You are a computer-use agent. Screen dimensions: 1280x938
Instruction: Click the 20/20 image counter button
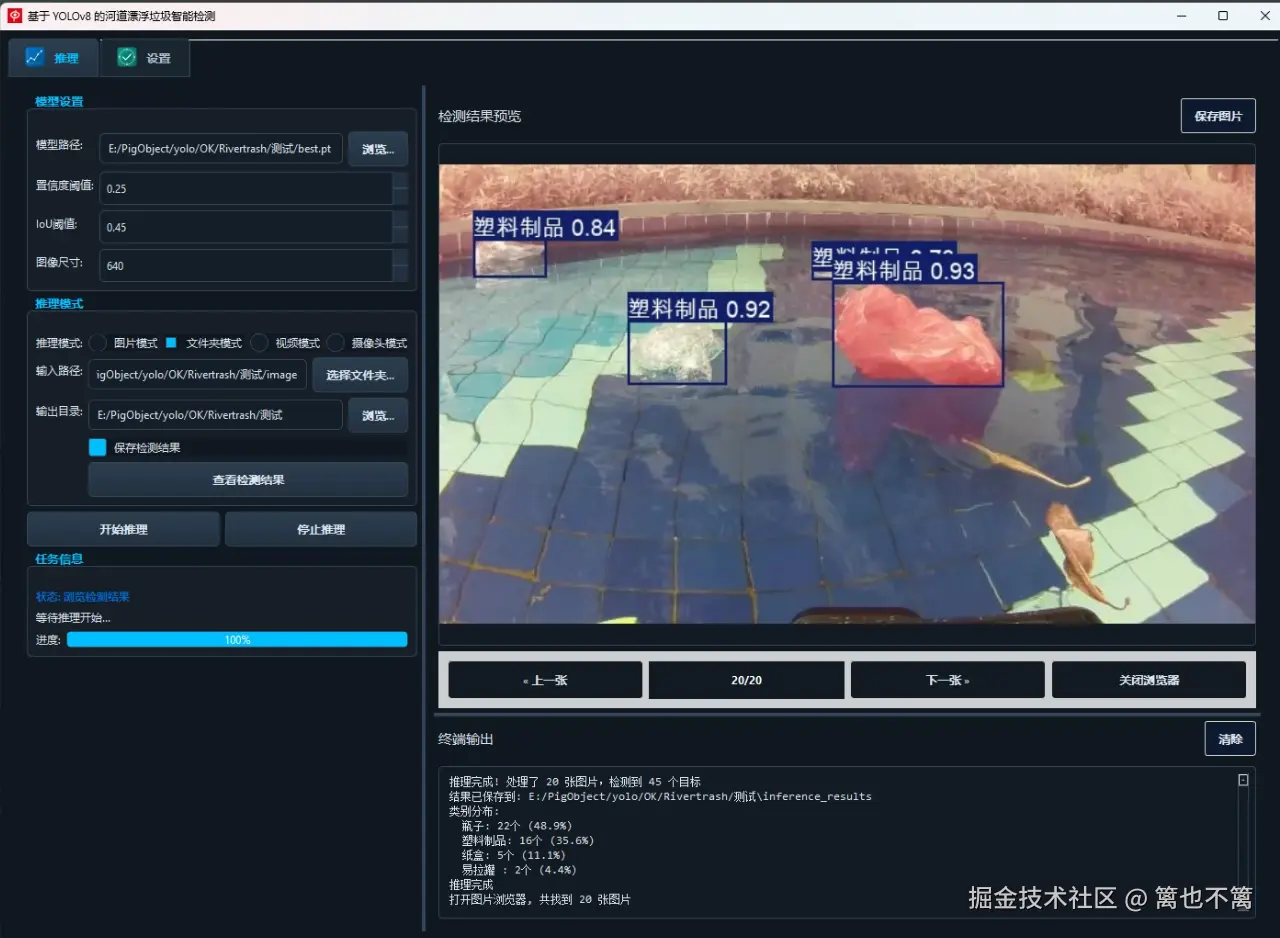pos(746,680)
